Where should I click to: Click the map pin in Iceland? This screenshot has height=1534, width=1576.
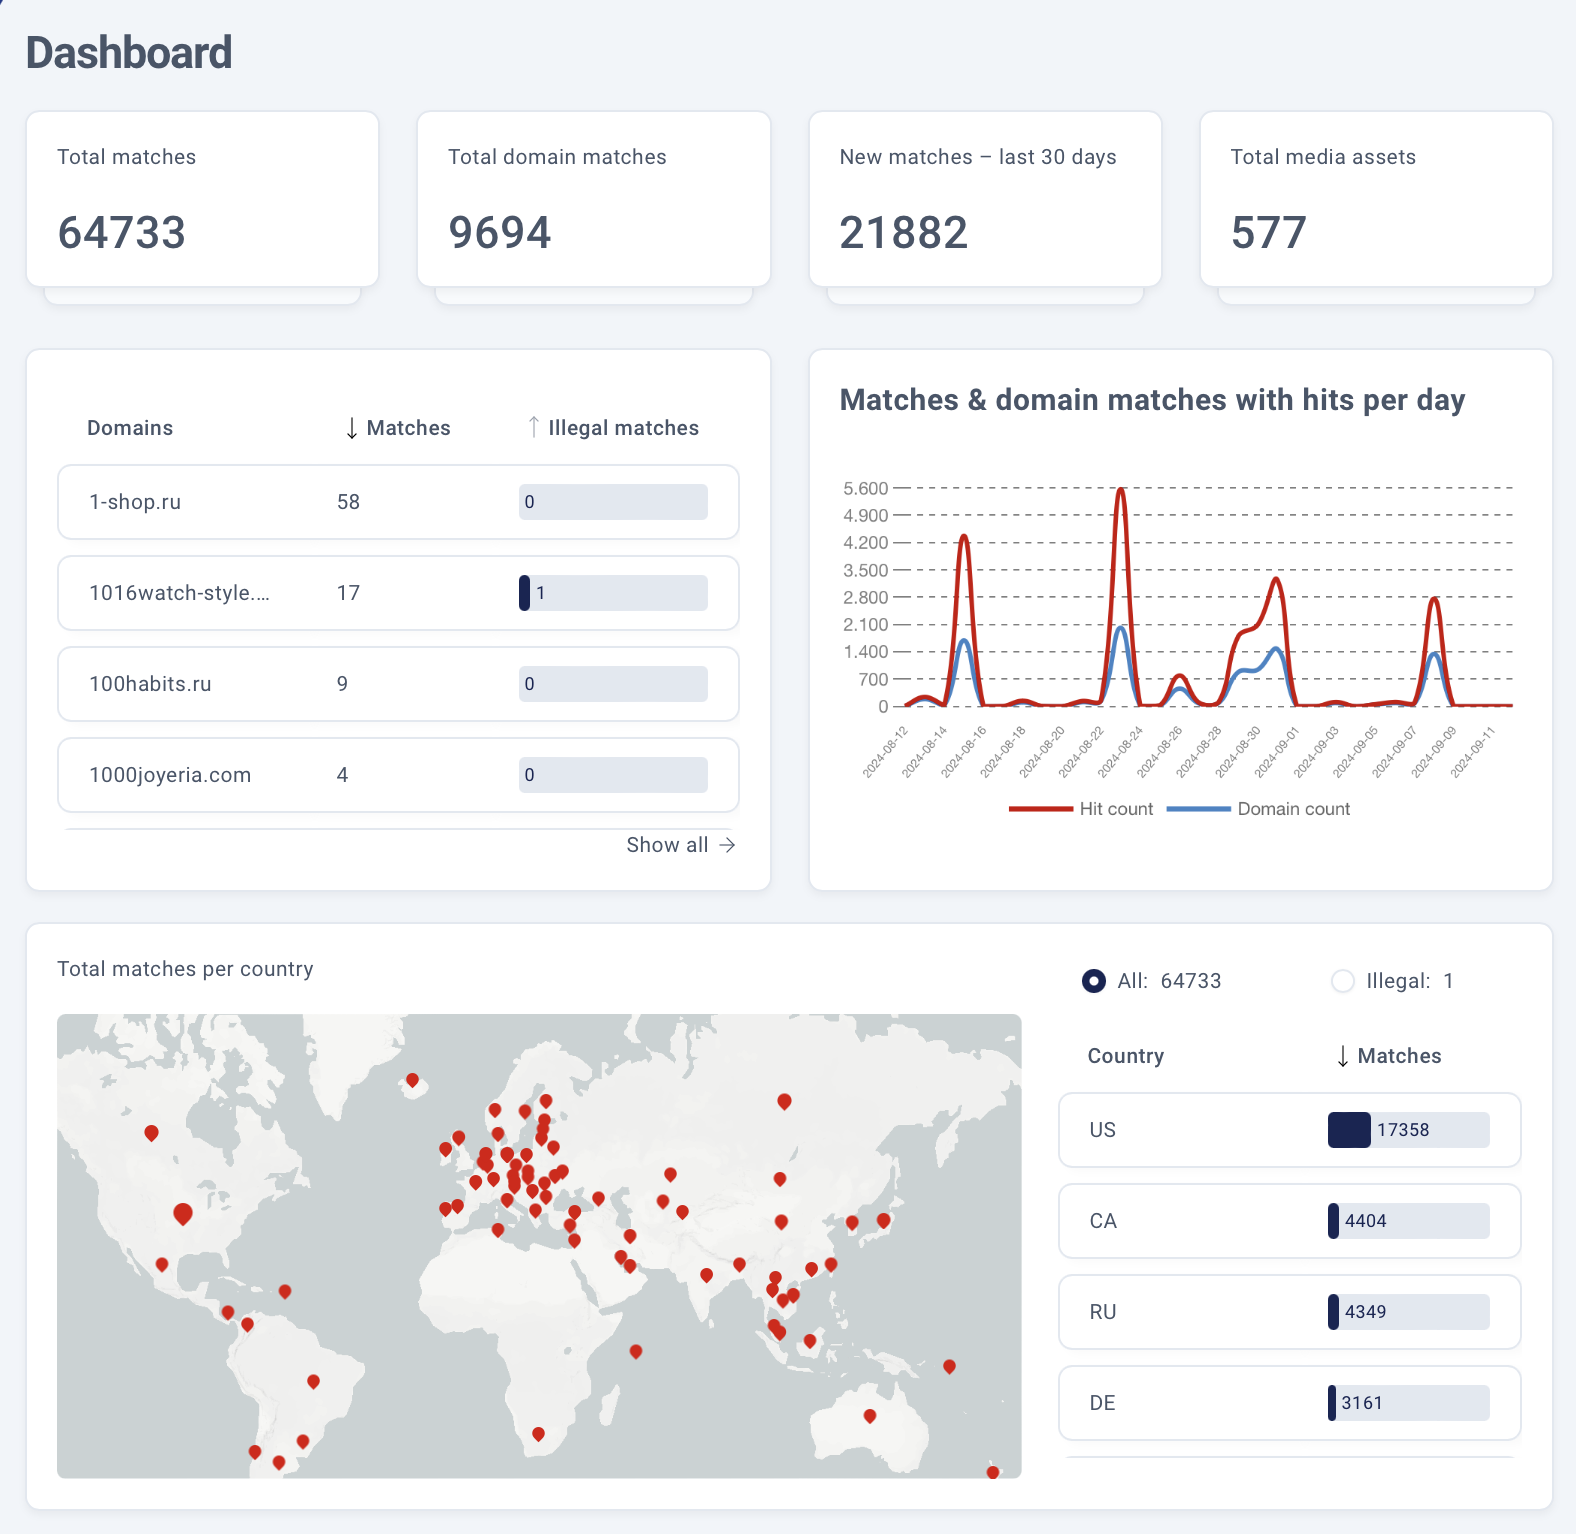412,1080
